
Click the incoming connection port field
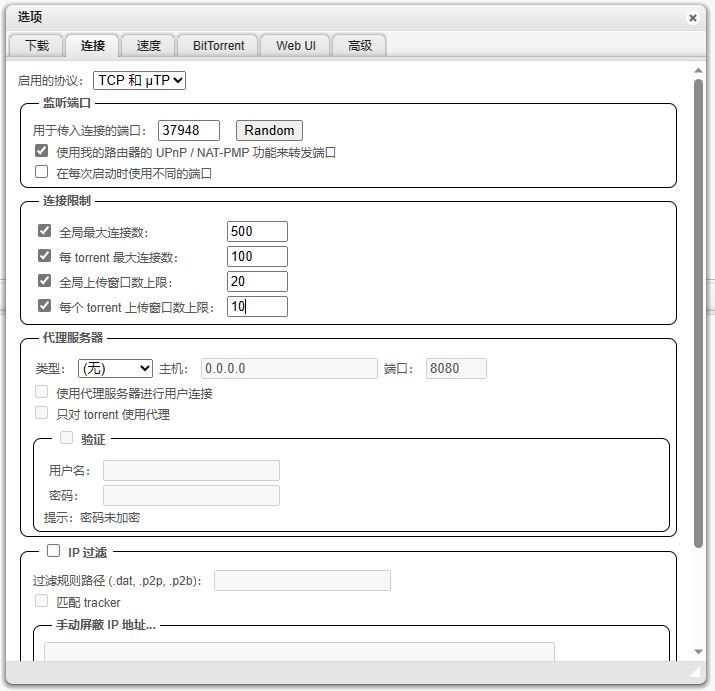[x=189, y=130]
